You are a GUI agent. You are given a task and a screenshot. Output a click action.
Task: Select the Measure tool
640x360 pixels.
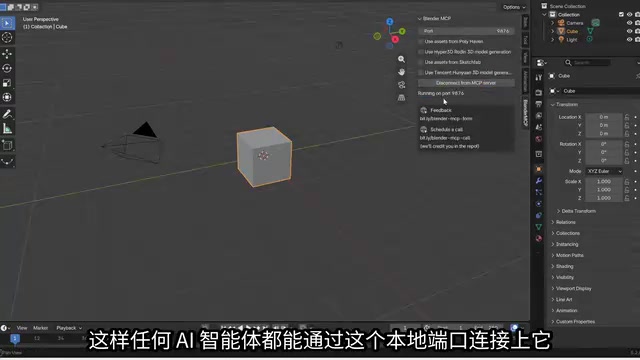coord(7,129)
